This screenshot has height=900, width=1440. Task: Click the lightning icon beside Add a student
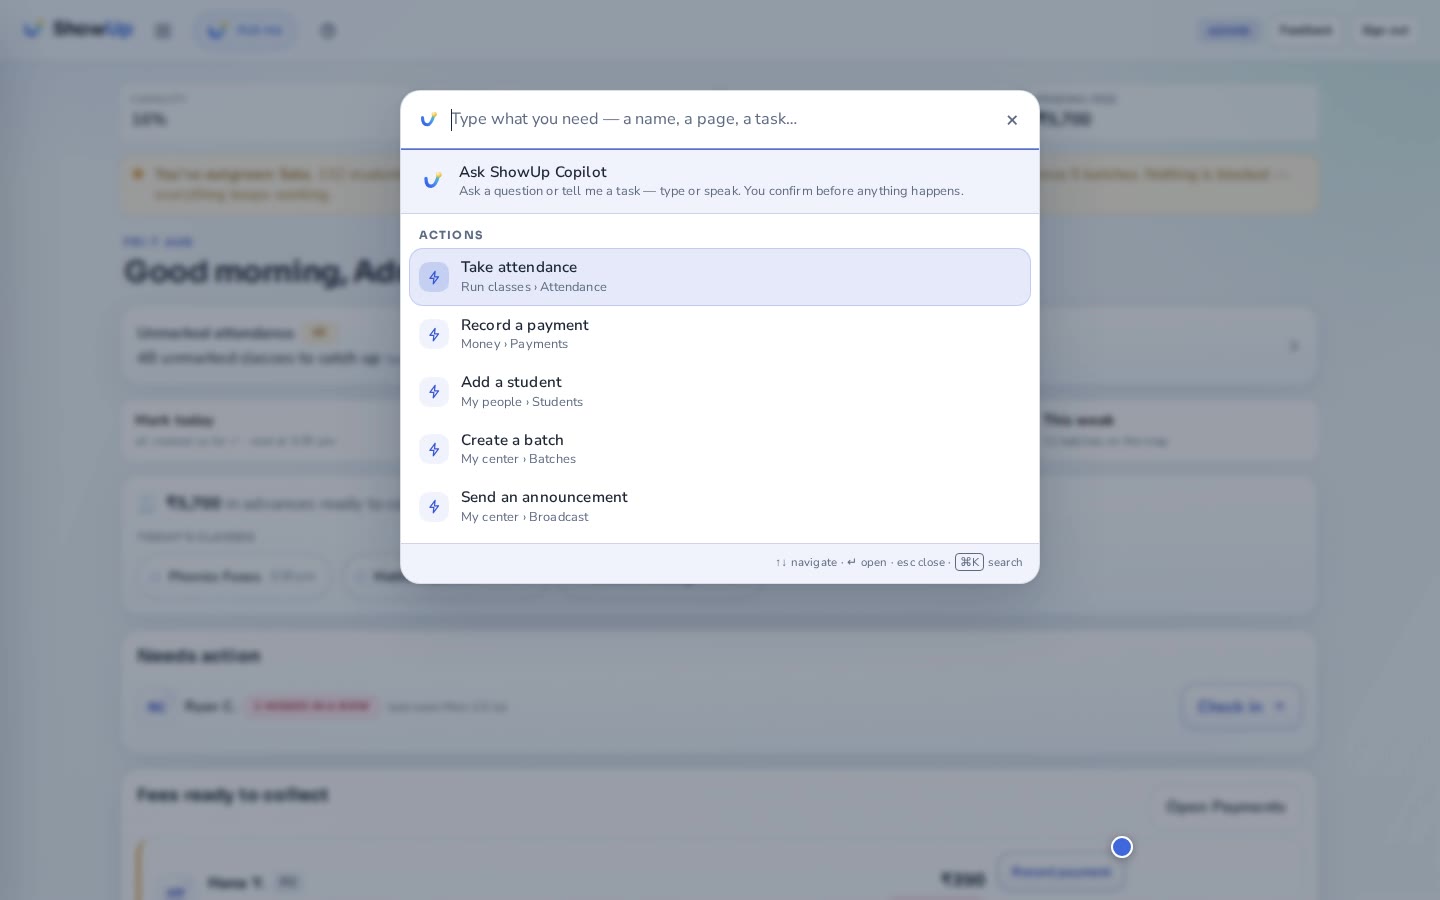point(434,392)
